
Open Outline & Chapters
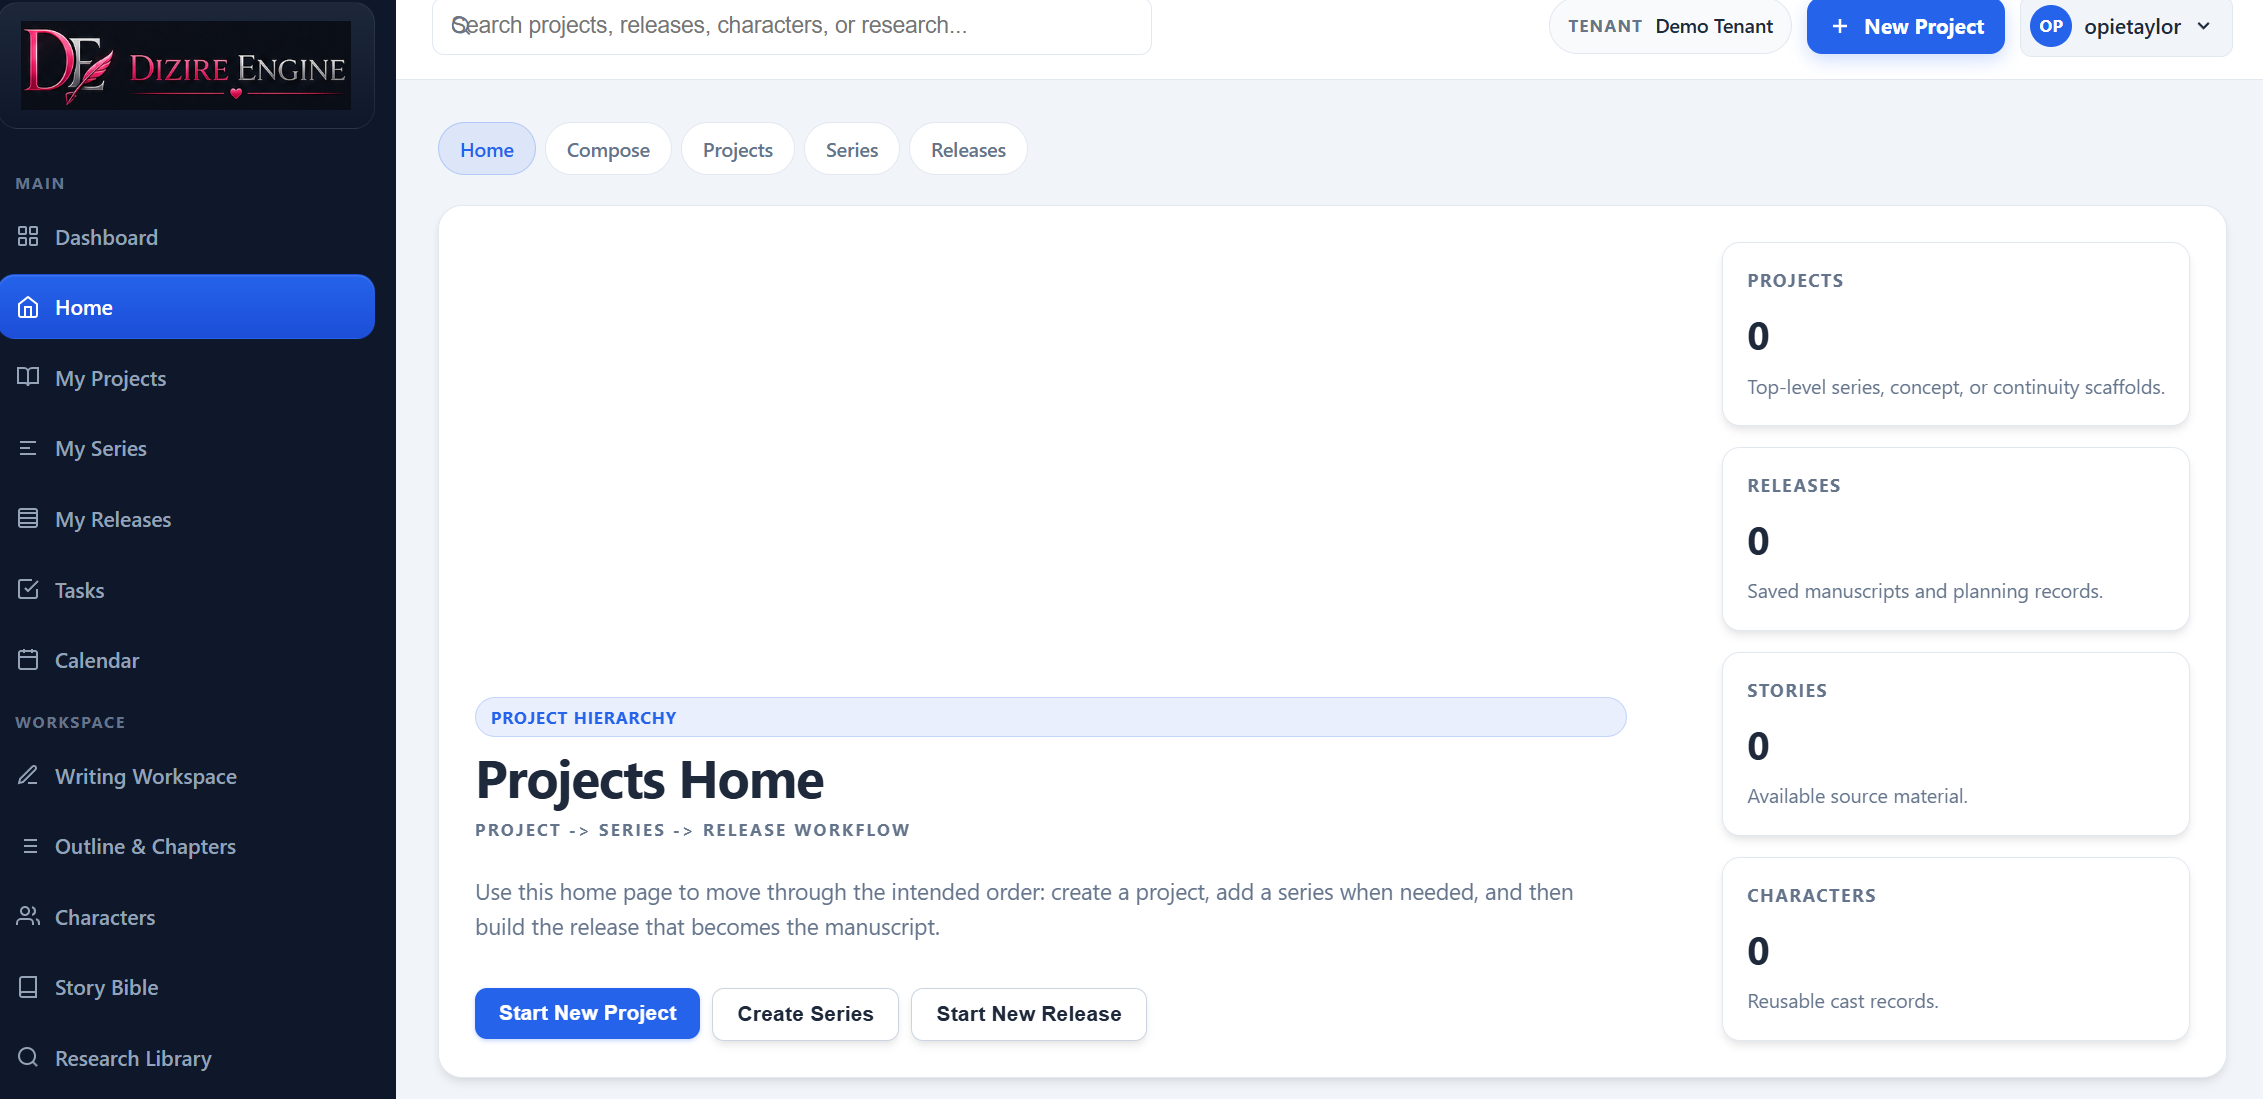point(187,846)
